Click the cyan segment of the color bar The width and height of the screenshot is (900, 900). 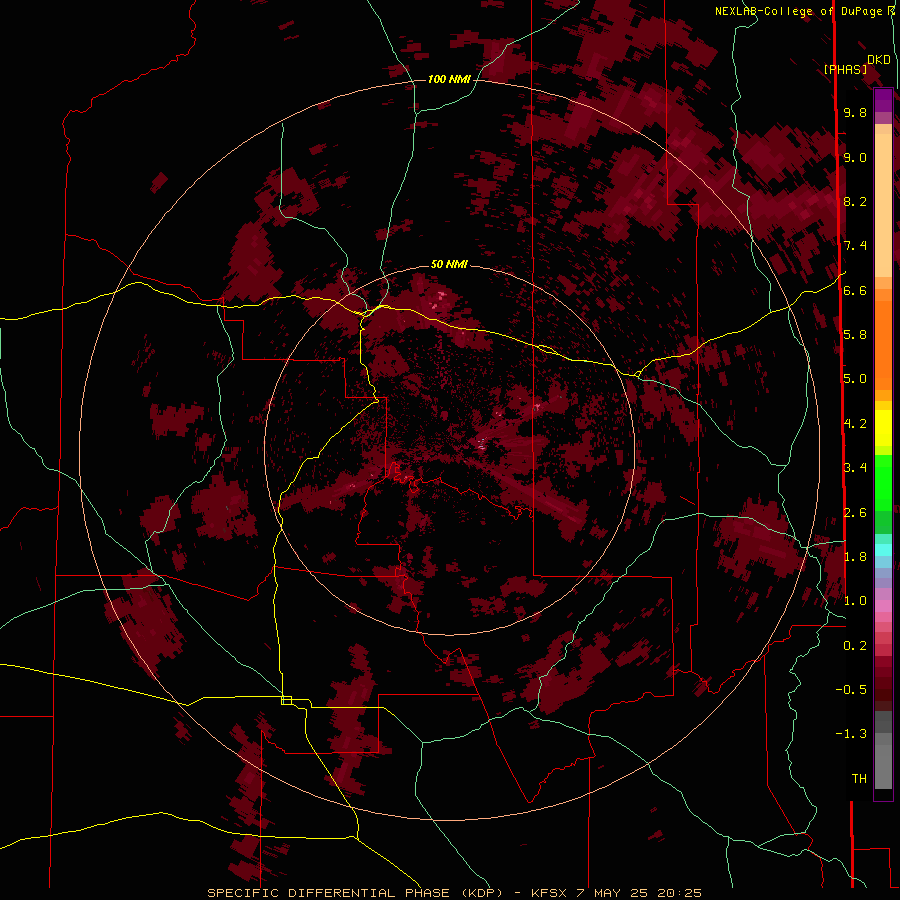point(883,549)
